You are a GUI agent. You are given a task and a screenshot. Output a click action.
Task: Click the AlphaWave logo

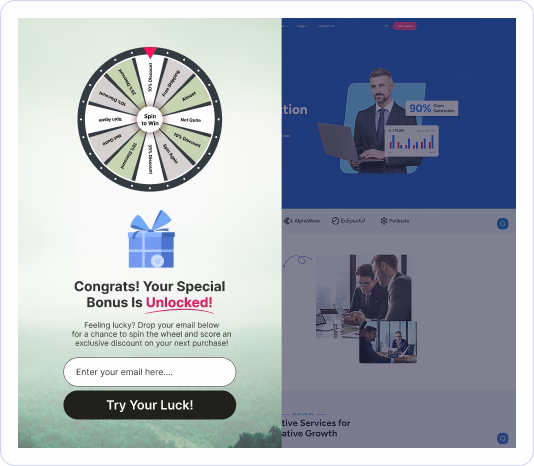[302, 221]
